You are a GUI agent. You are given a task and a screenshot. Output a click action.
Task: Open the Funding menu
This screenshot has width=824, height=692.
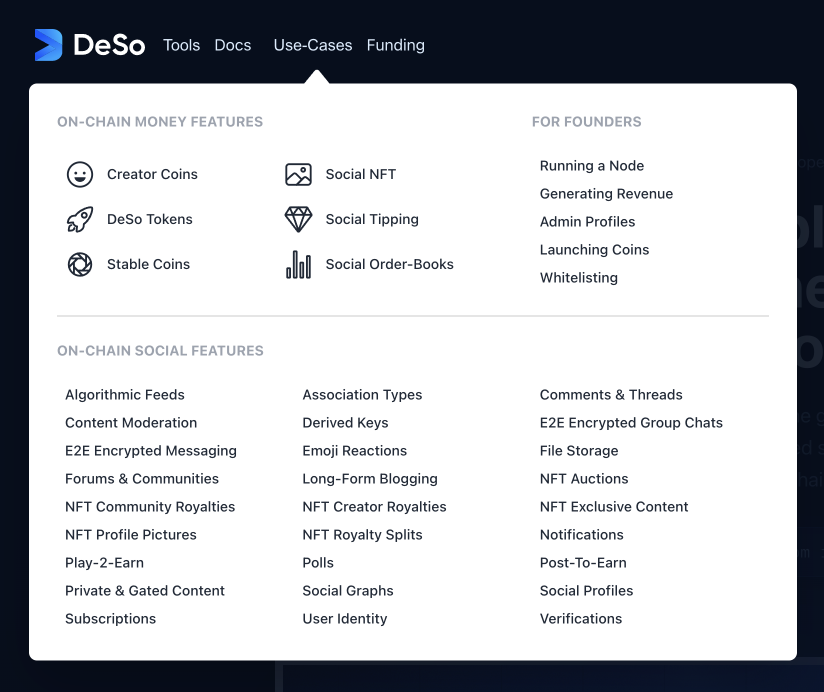click(x=396, y=45)
